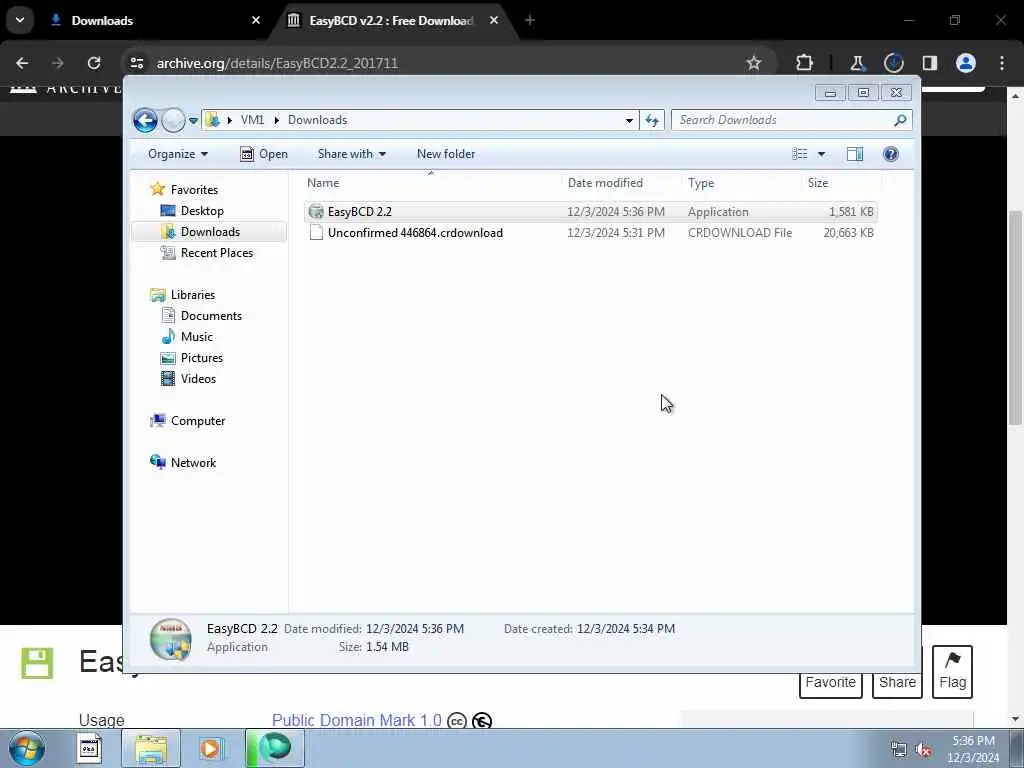This screenshot has height=768, width=1024.
Task: Open Desktop in navigation pane
Action: point(192,211)
